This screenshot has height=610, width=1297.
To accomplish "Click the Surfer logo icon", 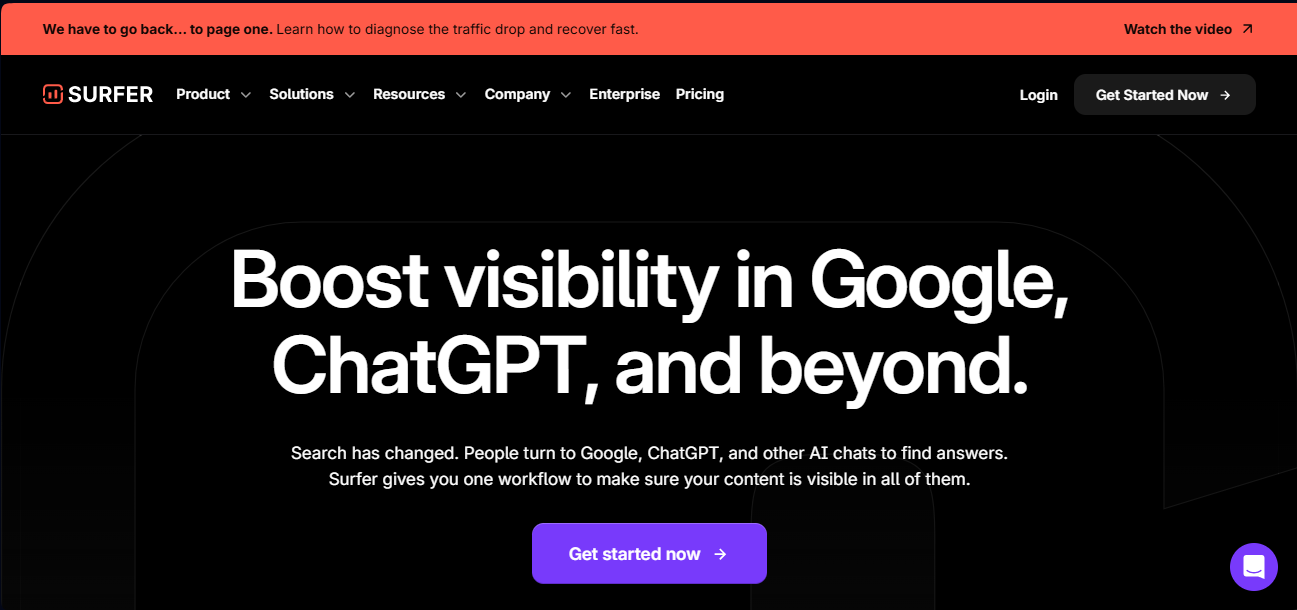I will (53, 94).
